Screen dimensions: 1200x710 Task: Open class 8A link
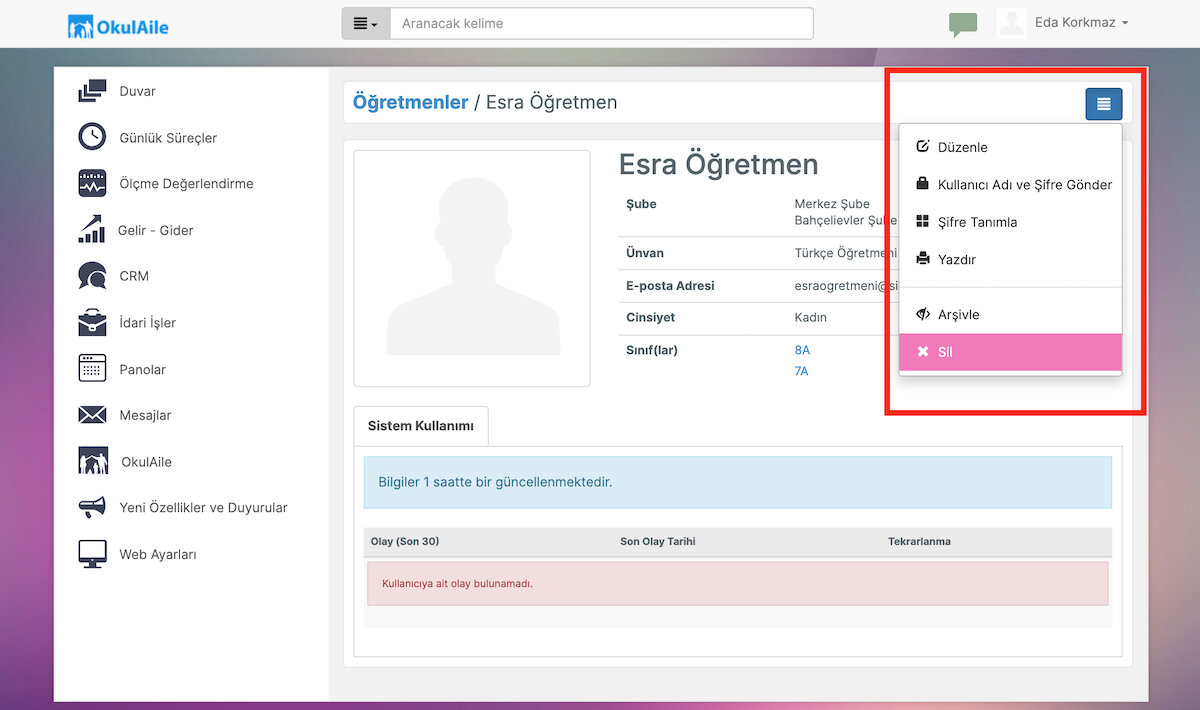point(802,350)
